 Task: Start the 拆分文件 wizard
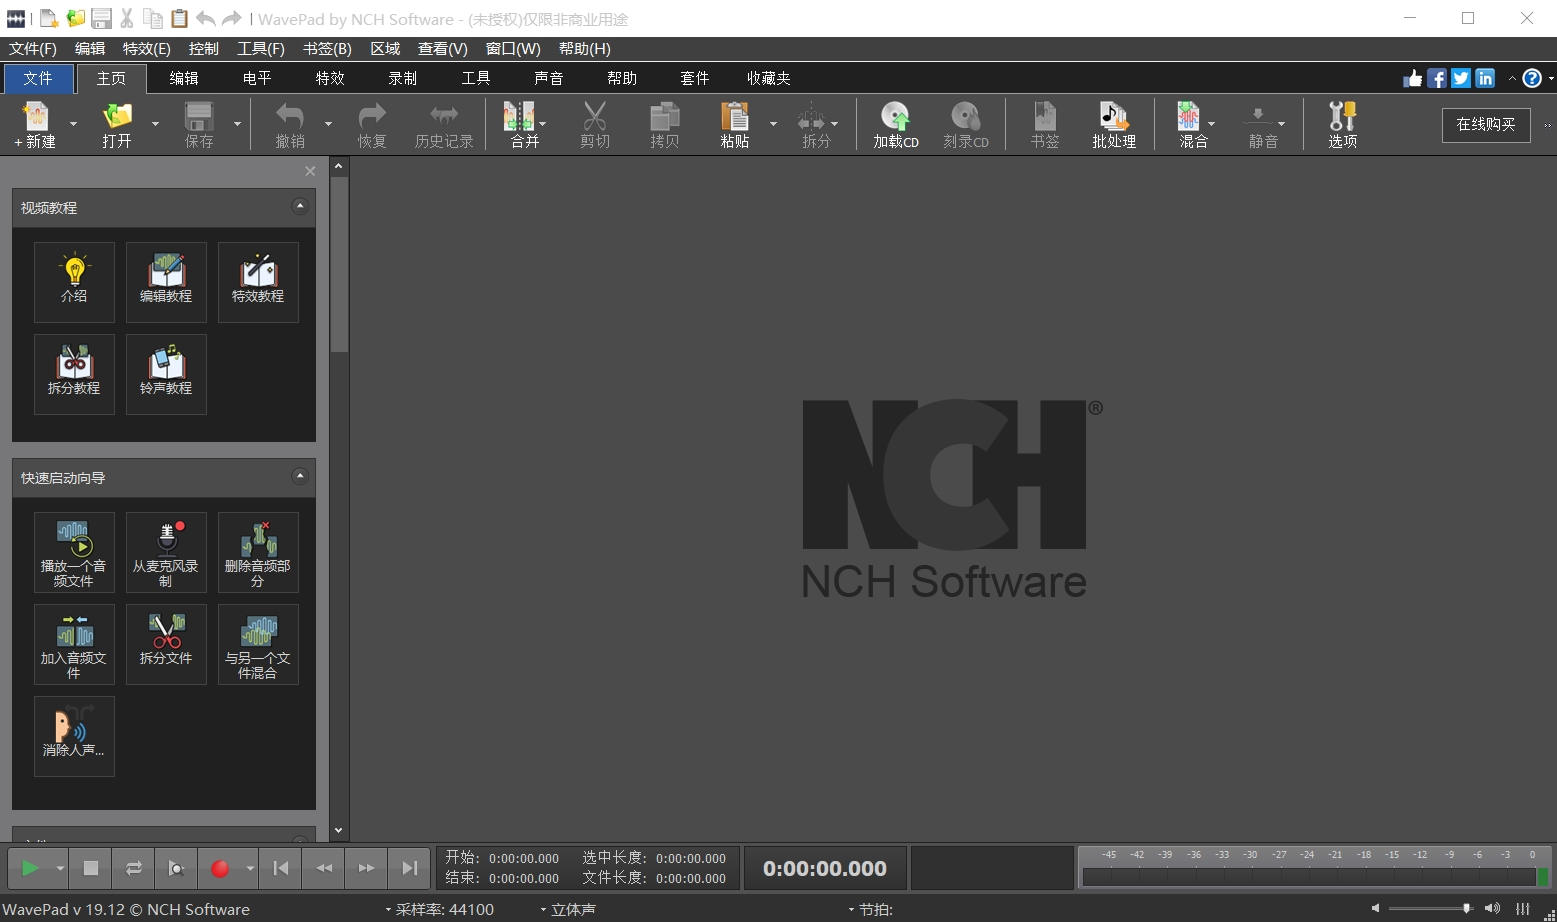point(166,644)
